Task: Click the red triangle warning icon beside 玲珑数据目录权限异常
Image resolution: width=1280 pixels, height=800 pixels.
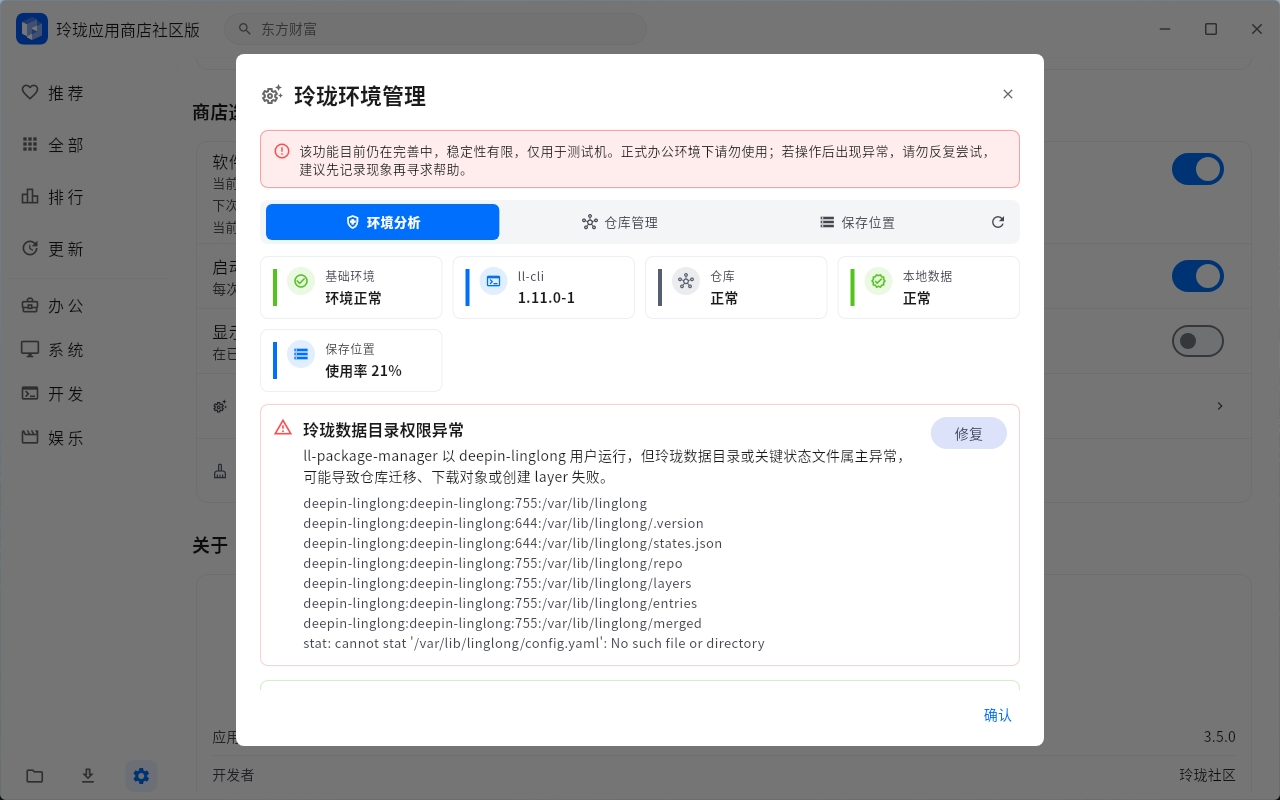Action: click(283, 428)
